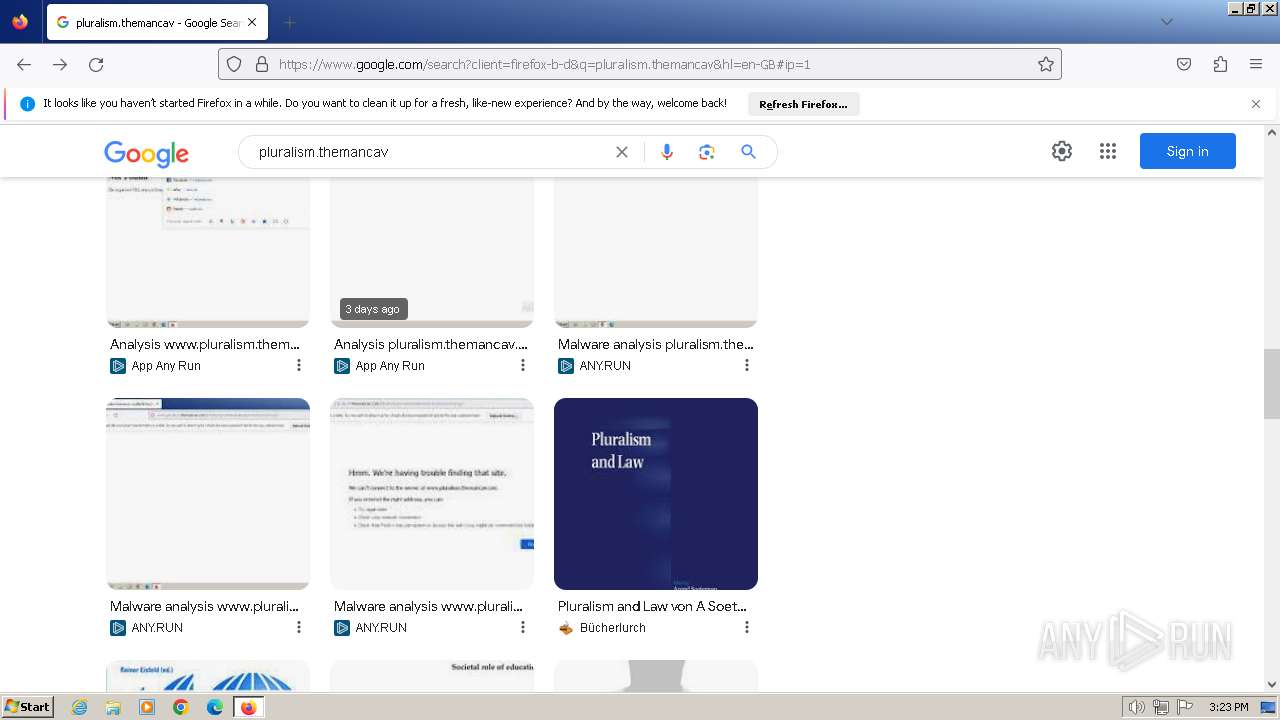
Task: Open more options for 'Analysis www.pluralism.them...' result
Action: (299, 366)
